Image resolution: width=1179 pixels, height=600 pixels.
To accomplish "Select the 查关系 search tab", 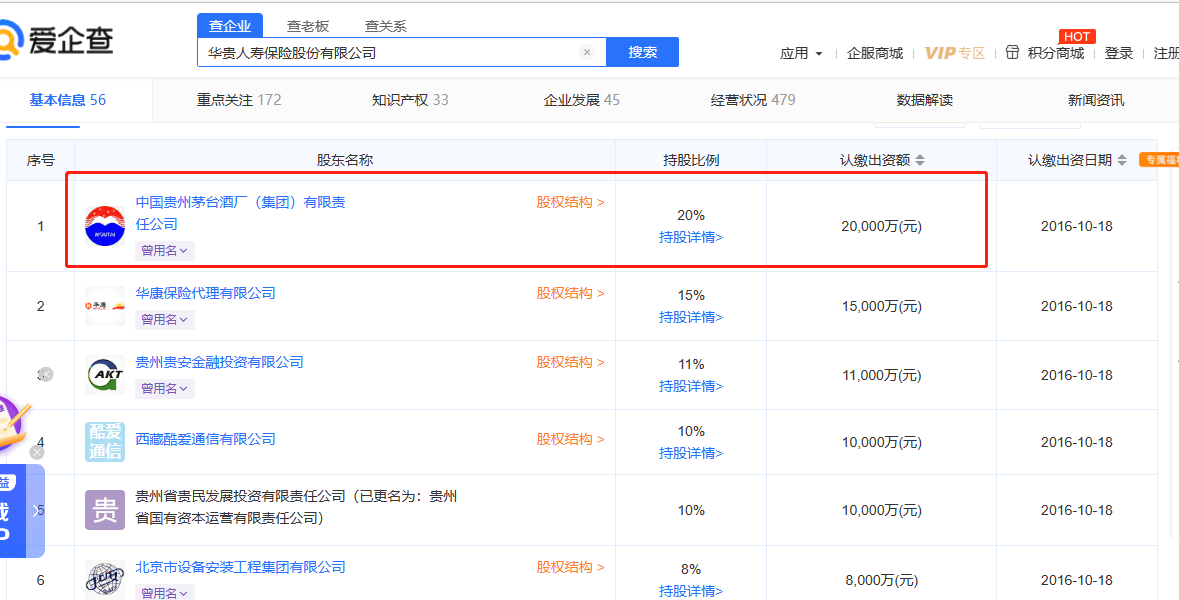I will 386,26.
